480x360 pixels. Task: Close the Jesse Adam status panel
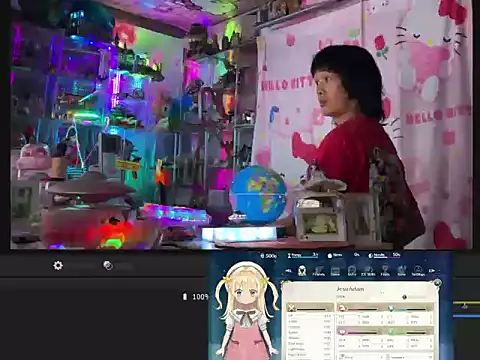point(437,283)
